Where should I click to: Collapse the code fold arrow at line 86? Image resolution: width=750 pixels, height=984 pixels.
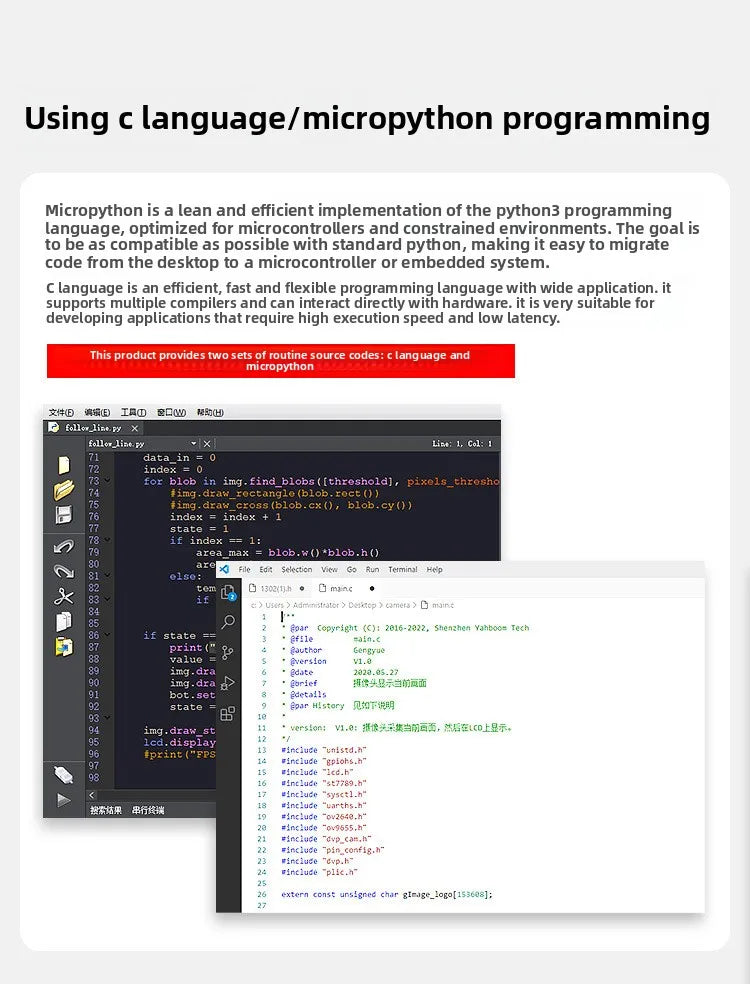107,635
